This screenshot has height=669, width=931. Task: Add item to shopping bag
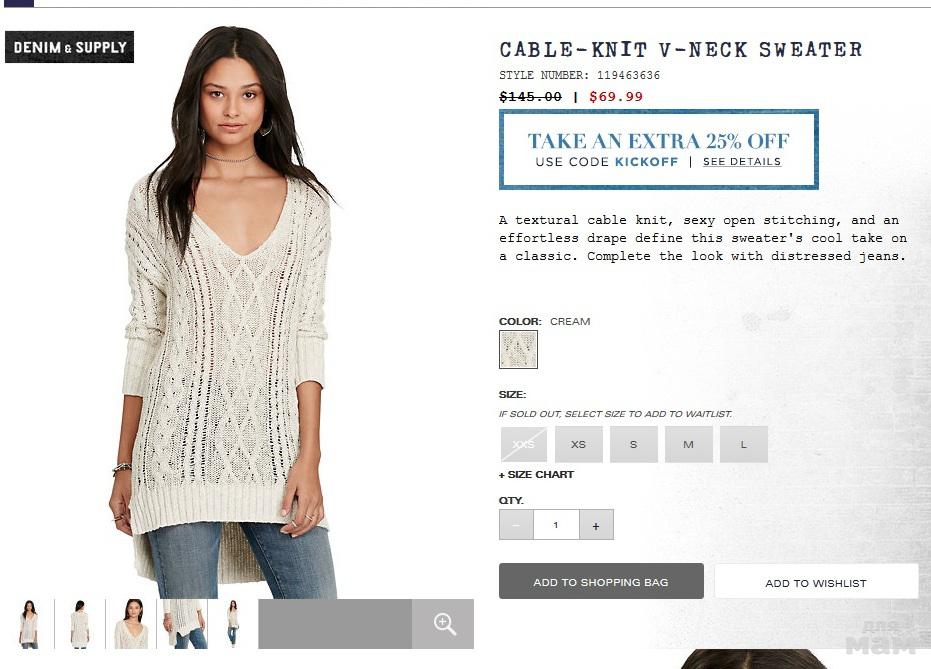click(601, 582)
